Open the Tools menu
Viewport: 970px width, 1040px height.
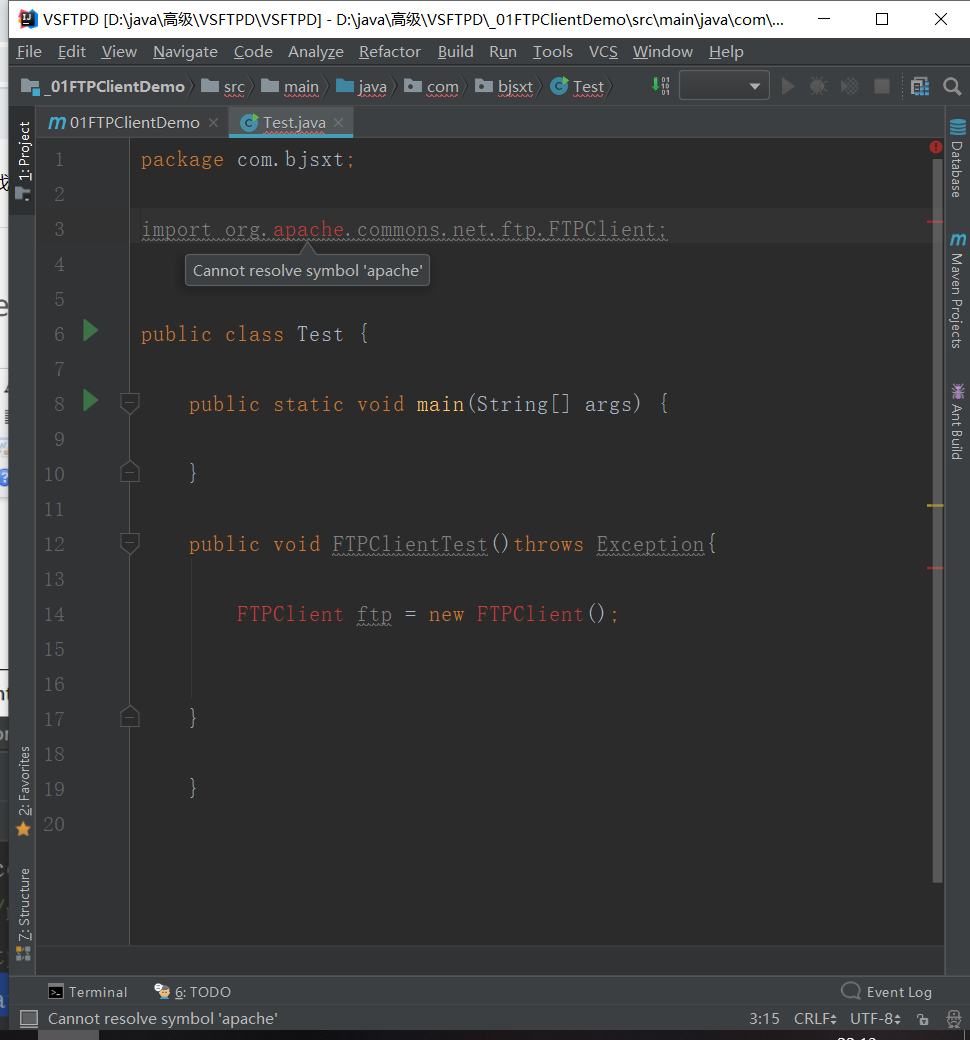[552, 52]
